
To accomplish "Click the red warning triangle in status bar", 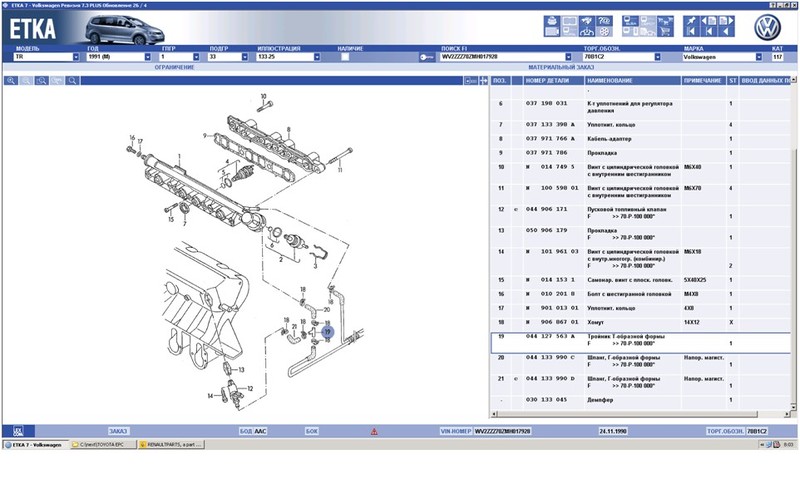I will pyautogui.click(x=373, y=431).
